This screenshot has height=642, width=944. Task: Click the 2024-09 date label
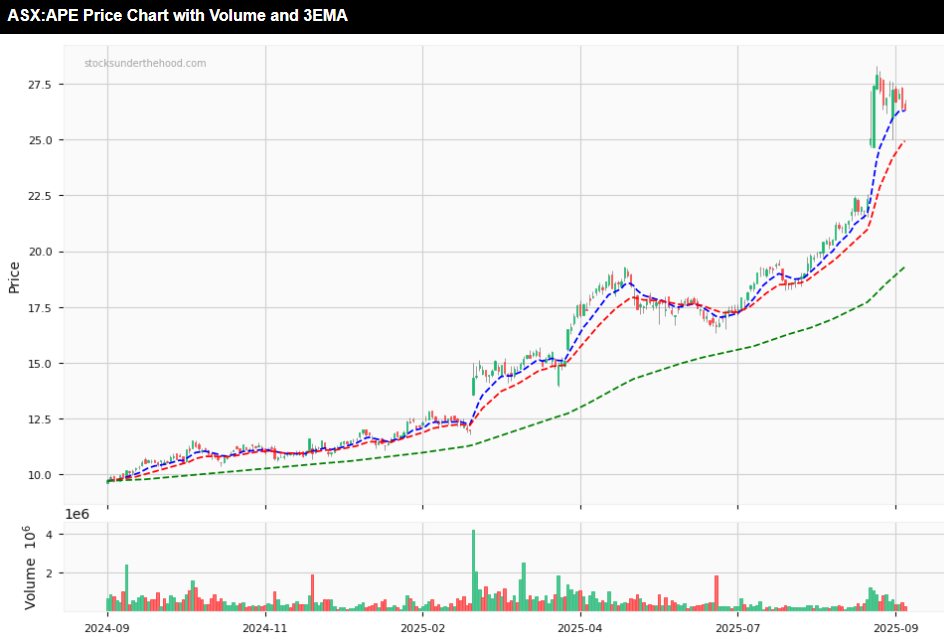pos(107,629)
